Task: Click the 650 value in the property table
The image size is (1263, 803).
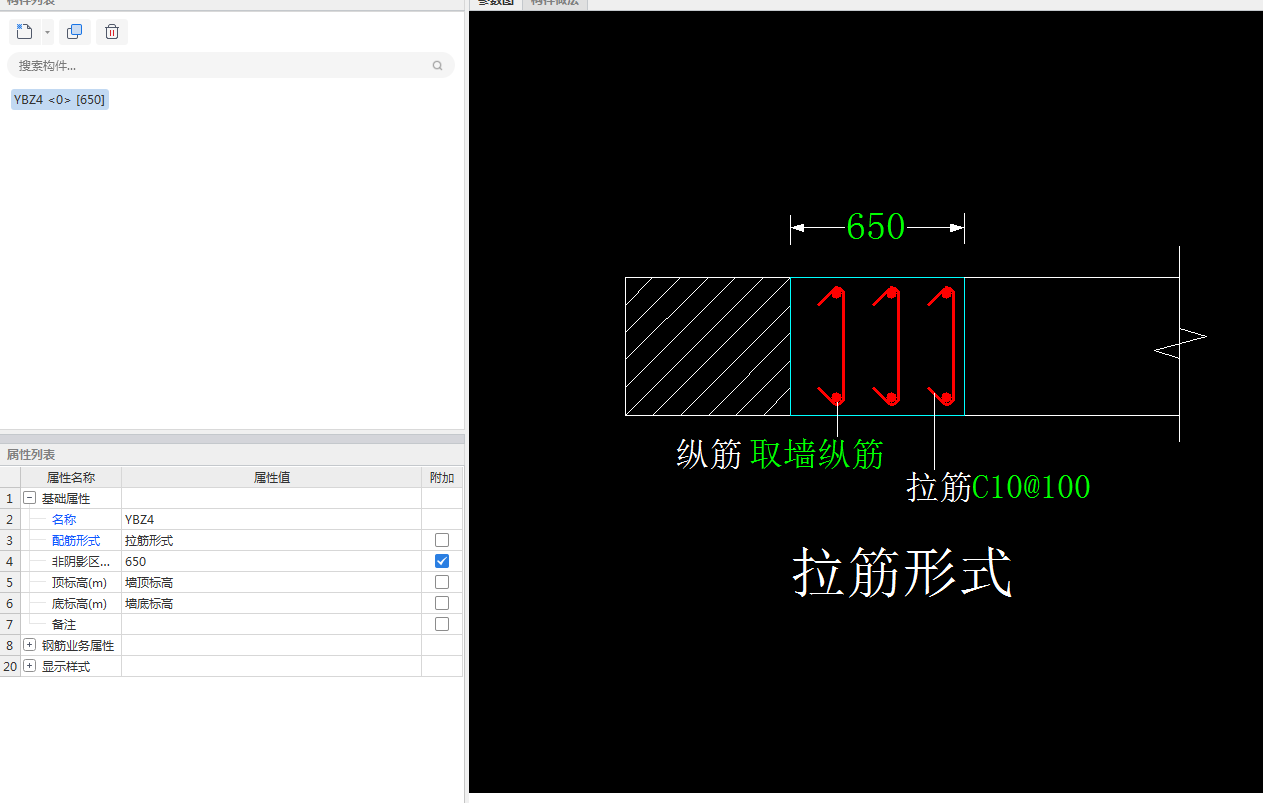Action: click(x=271, y=561)
